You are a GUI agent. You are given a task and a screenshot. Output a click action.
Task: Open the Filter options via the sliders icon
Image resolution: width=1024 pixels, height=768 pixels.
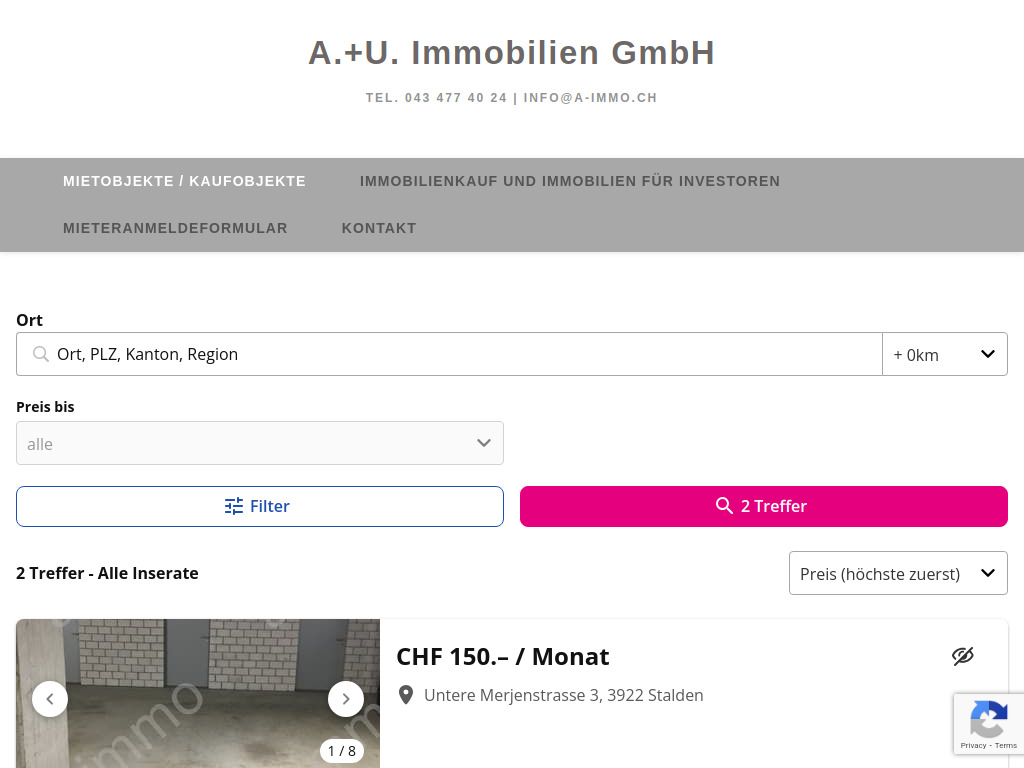234,506
